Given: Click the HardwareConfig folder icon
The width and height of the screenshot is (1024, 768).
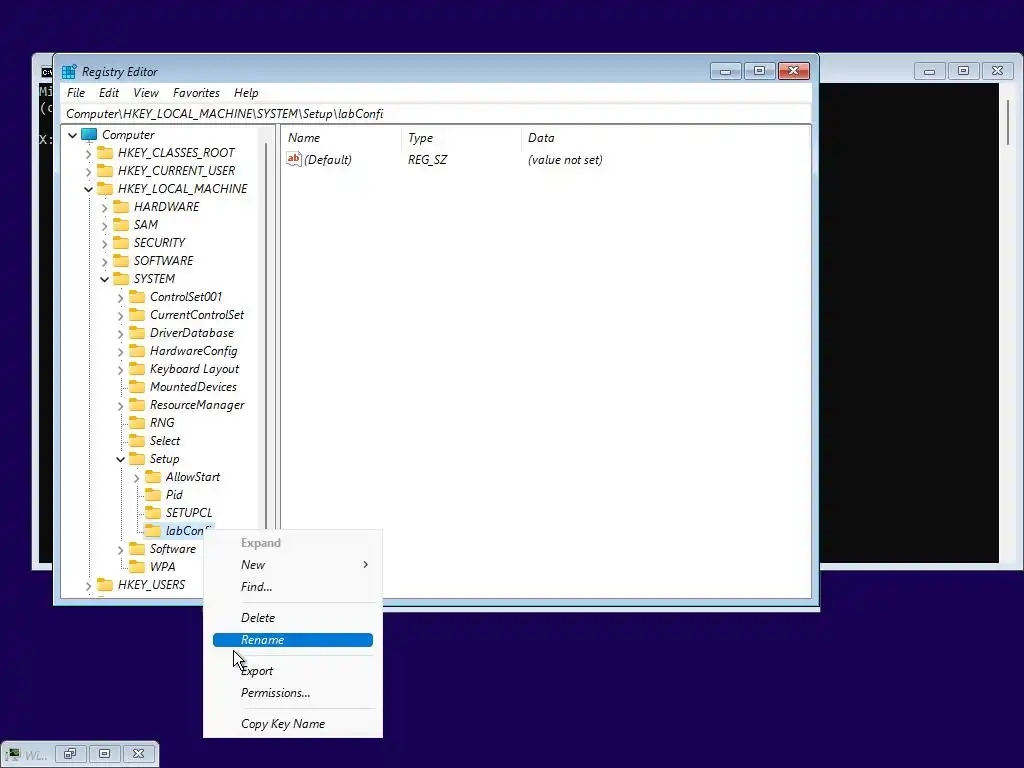Looking at the screenshot, I should [x=137, y=351].
